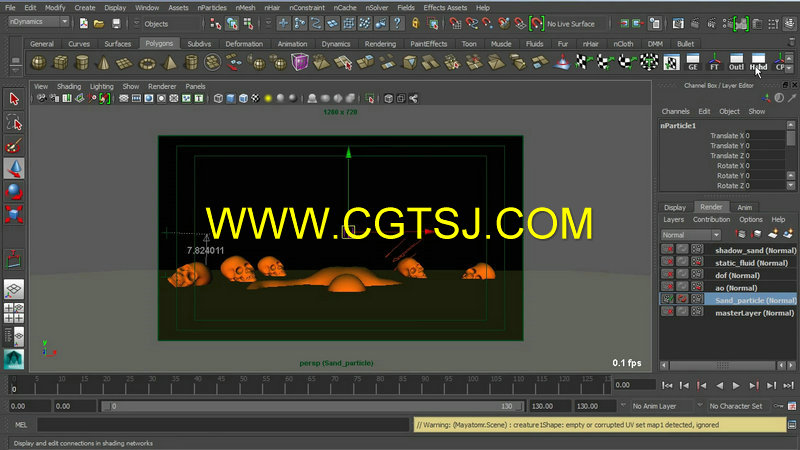Toggle renderable flag of Sand_particle layer

coord(667,299)
